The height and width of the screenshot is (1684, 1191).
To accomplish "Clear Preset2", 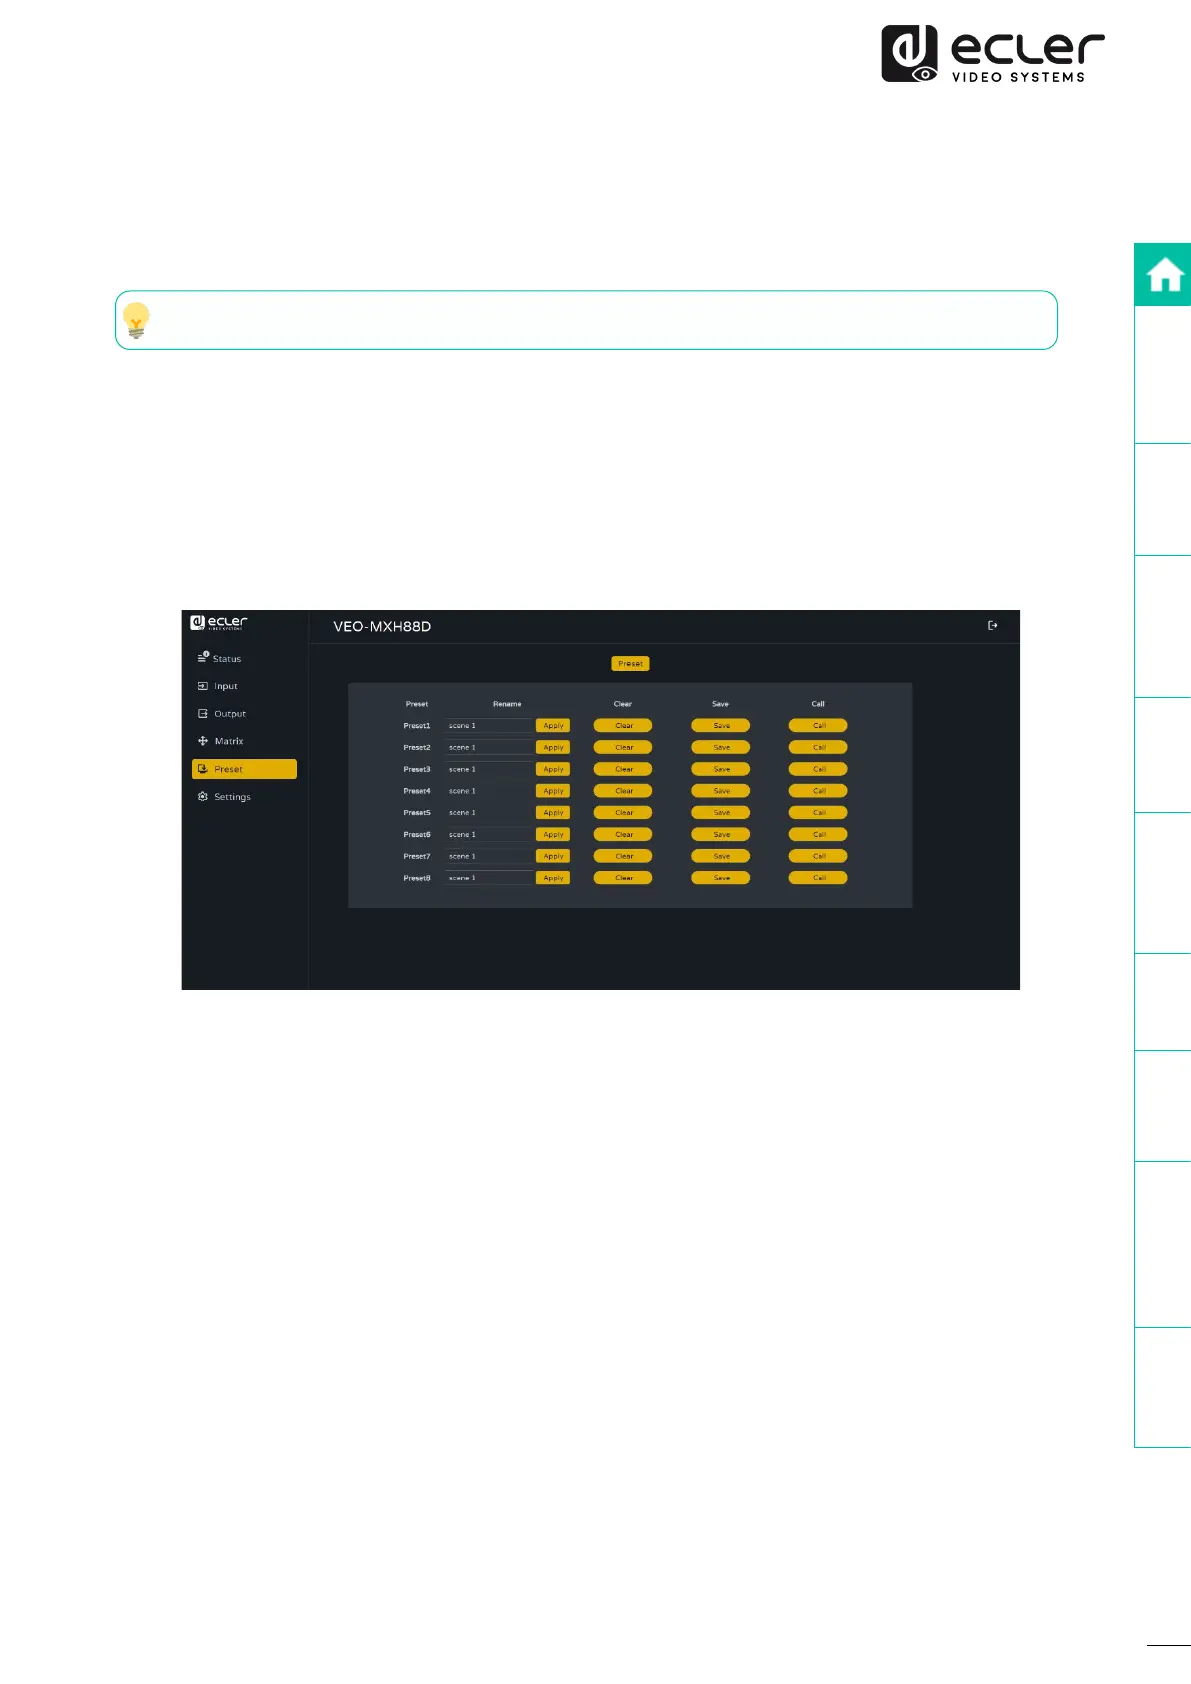I will [623, 748].
